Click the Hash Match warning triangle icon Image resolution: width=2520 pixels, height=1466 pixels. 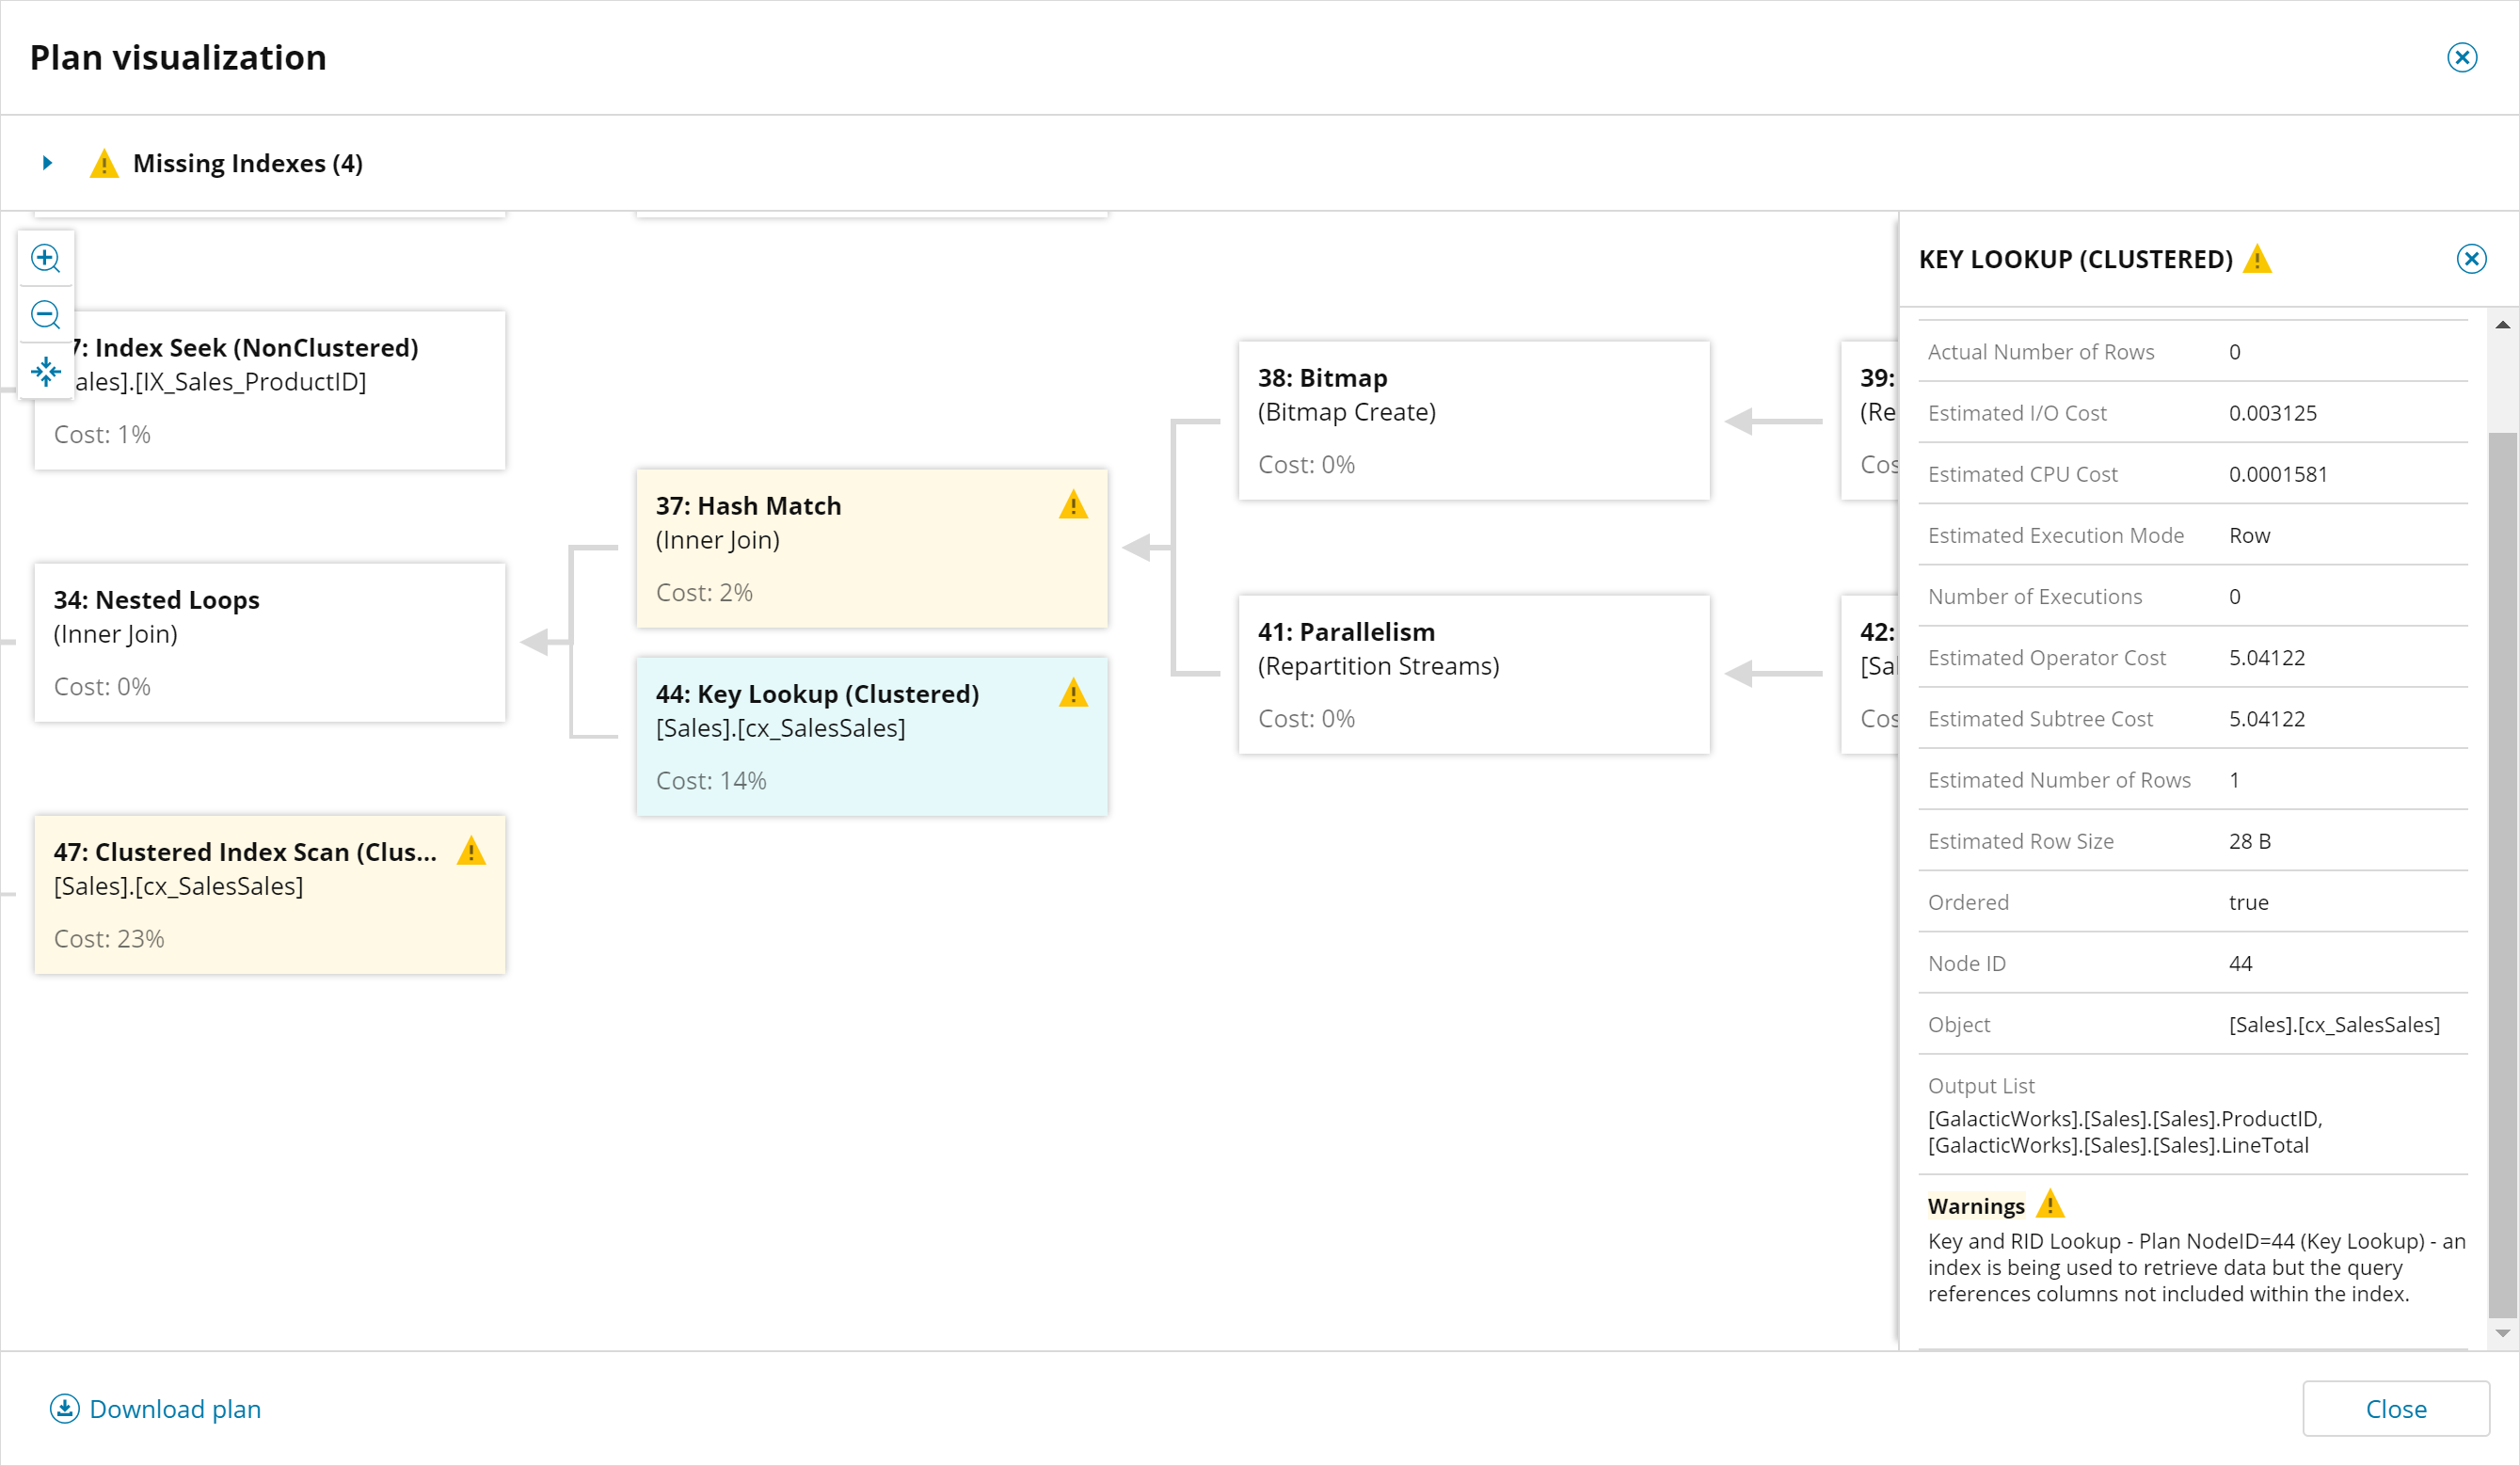click(1073, 505)
